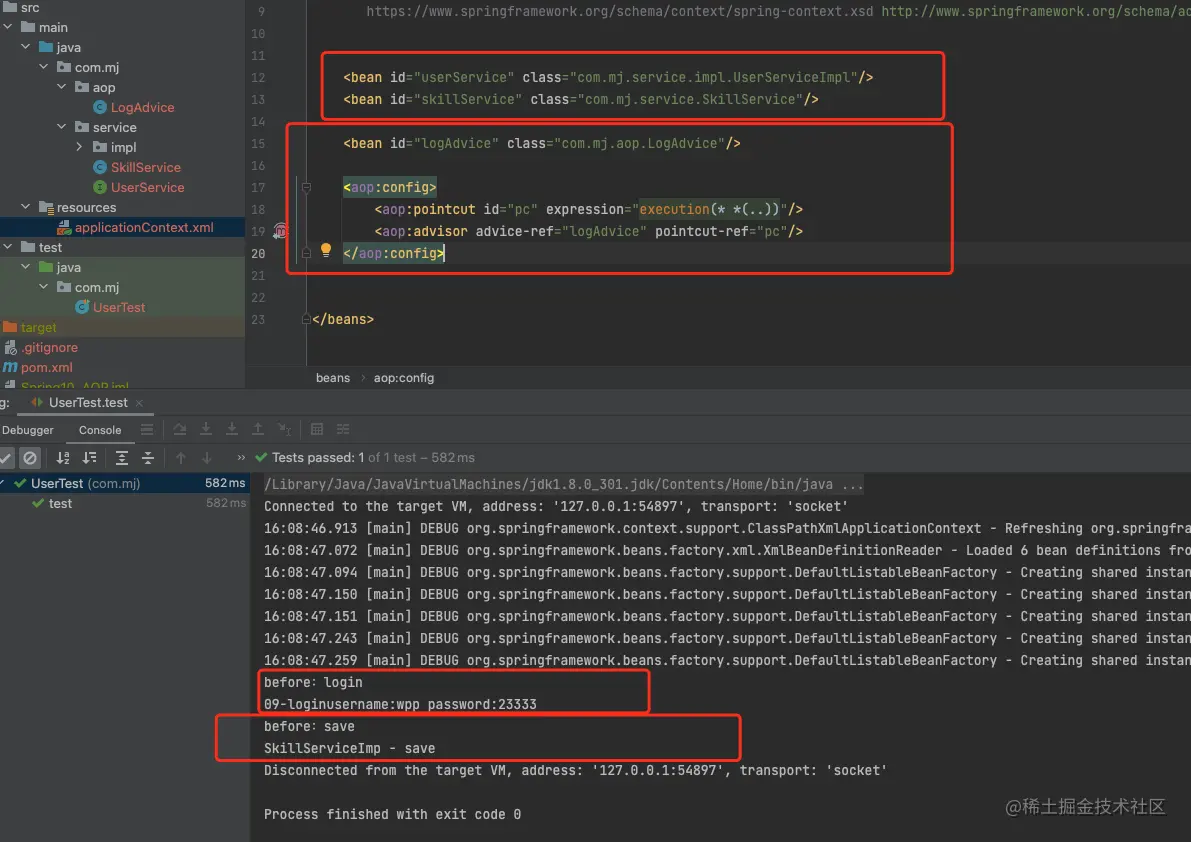
Task: Click fold marker at line 20
Action: coord(306,253)
